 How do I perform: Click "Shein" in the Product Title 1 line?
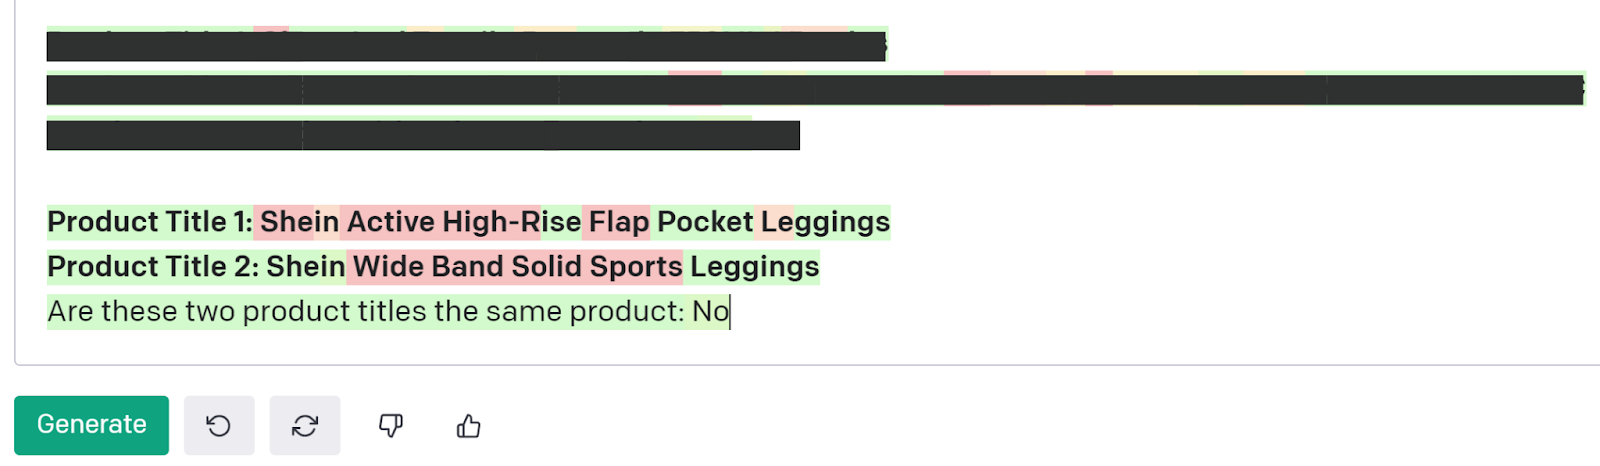[x=299, y=222]
